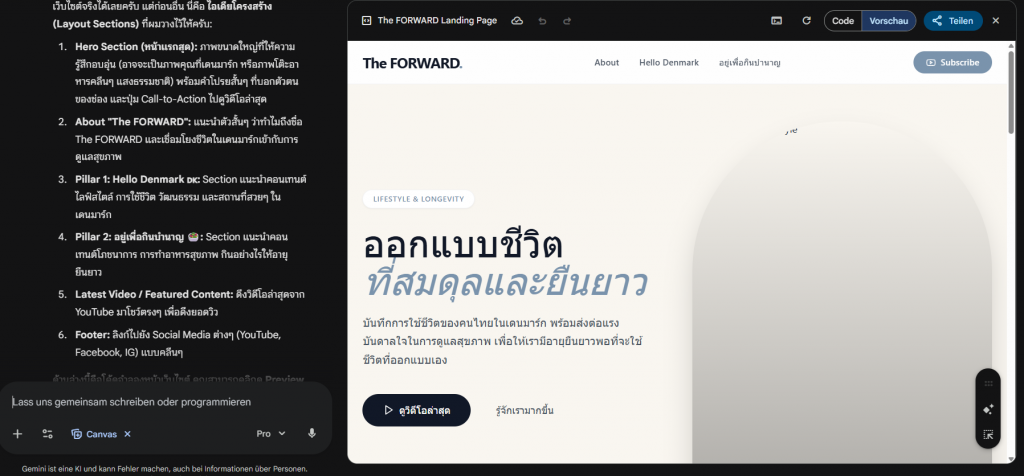Screen dimensions: 1024x476
Task: Click the Teilen share button
Action: click(953, 21)
